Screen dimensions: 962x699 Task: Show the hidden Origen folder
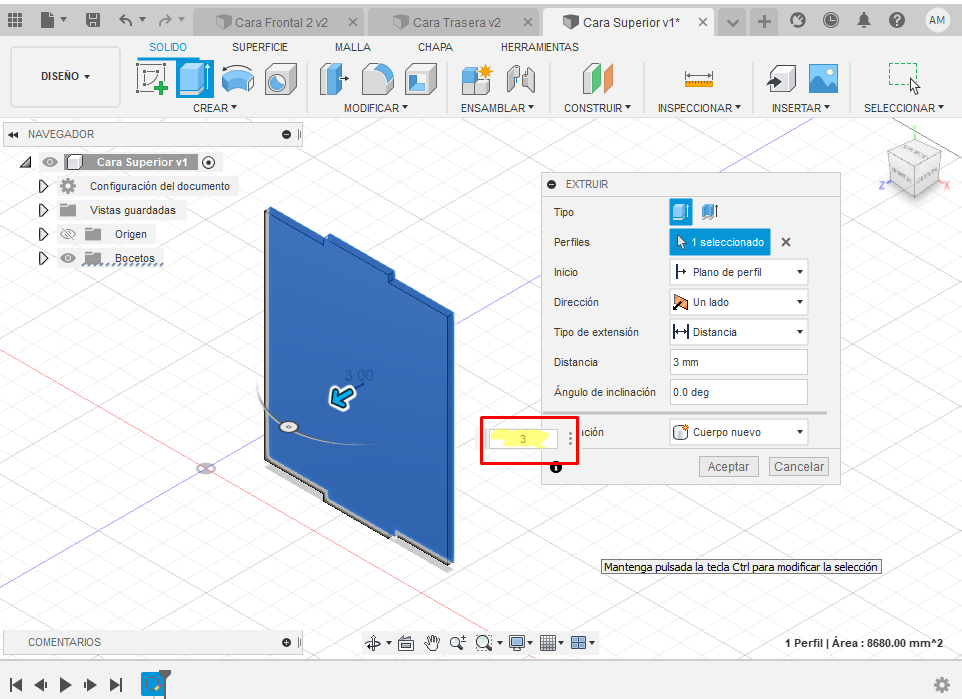tap(68, 234)
